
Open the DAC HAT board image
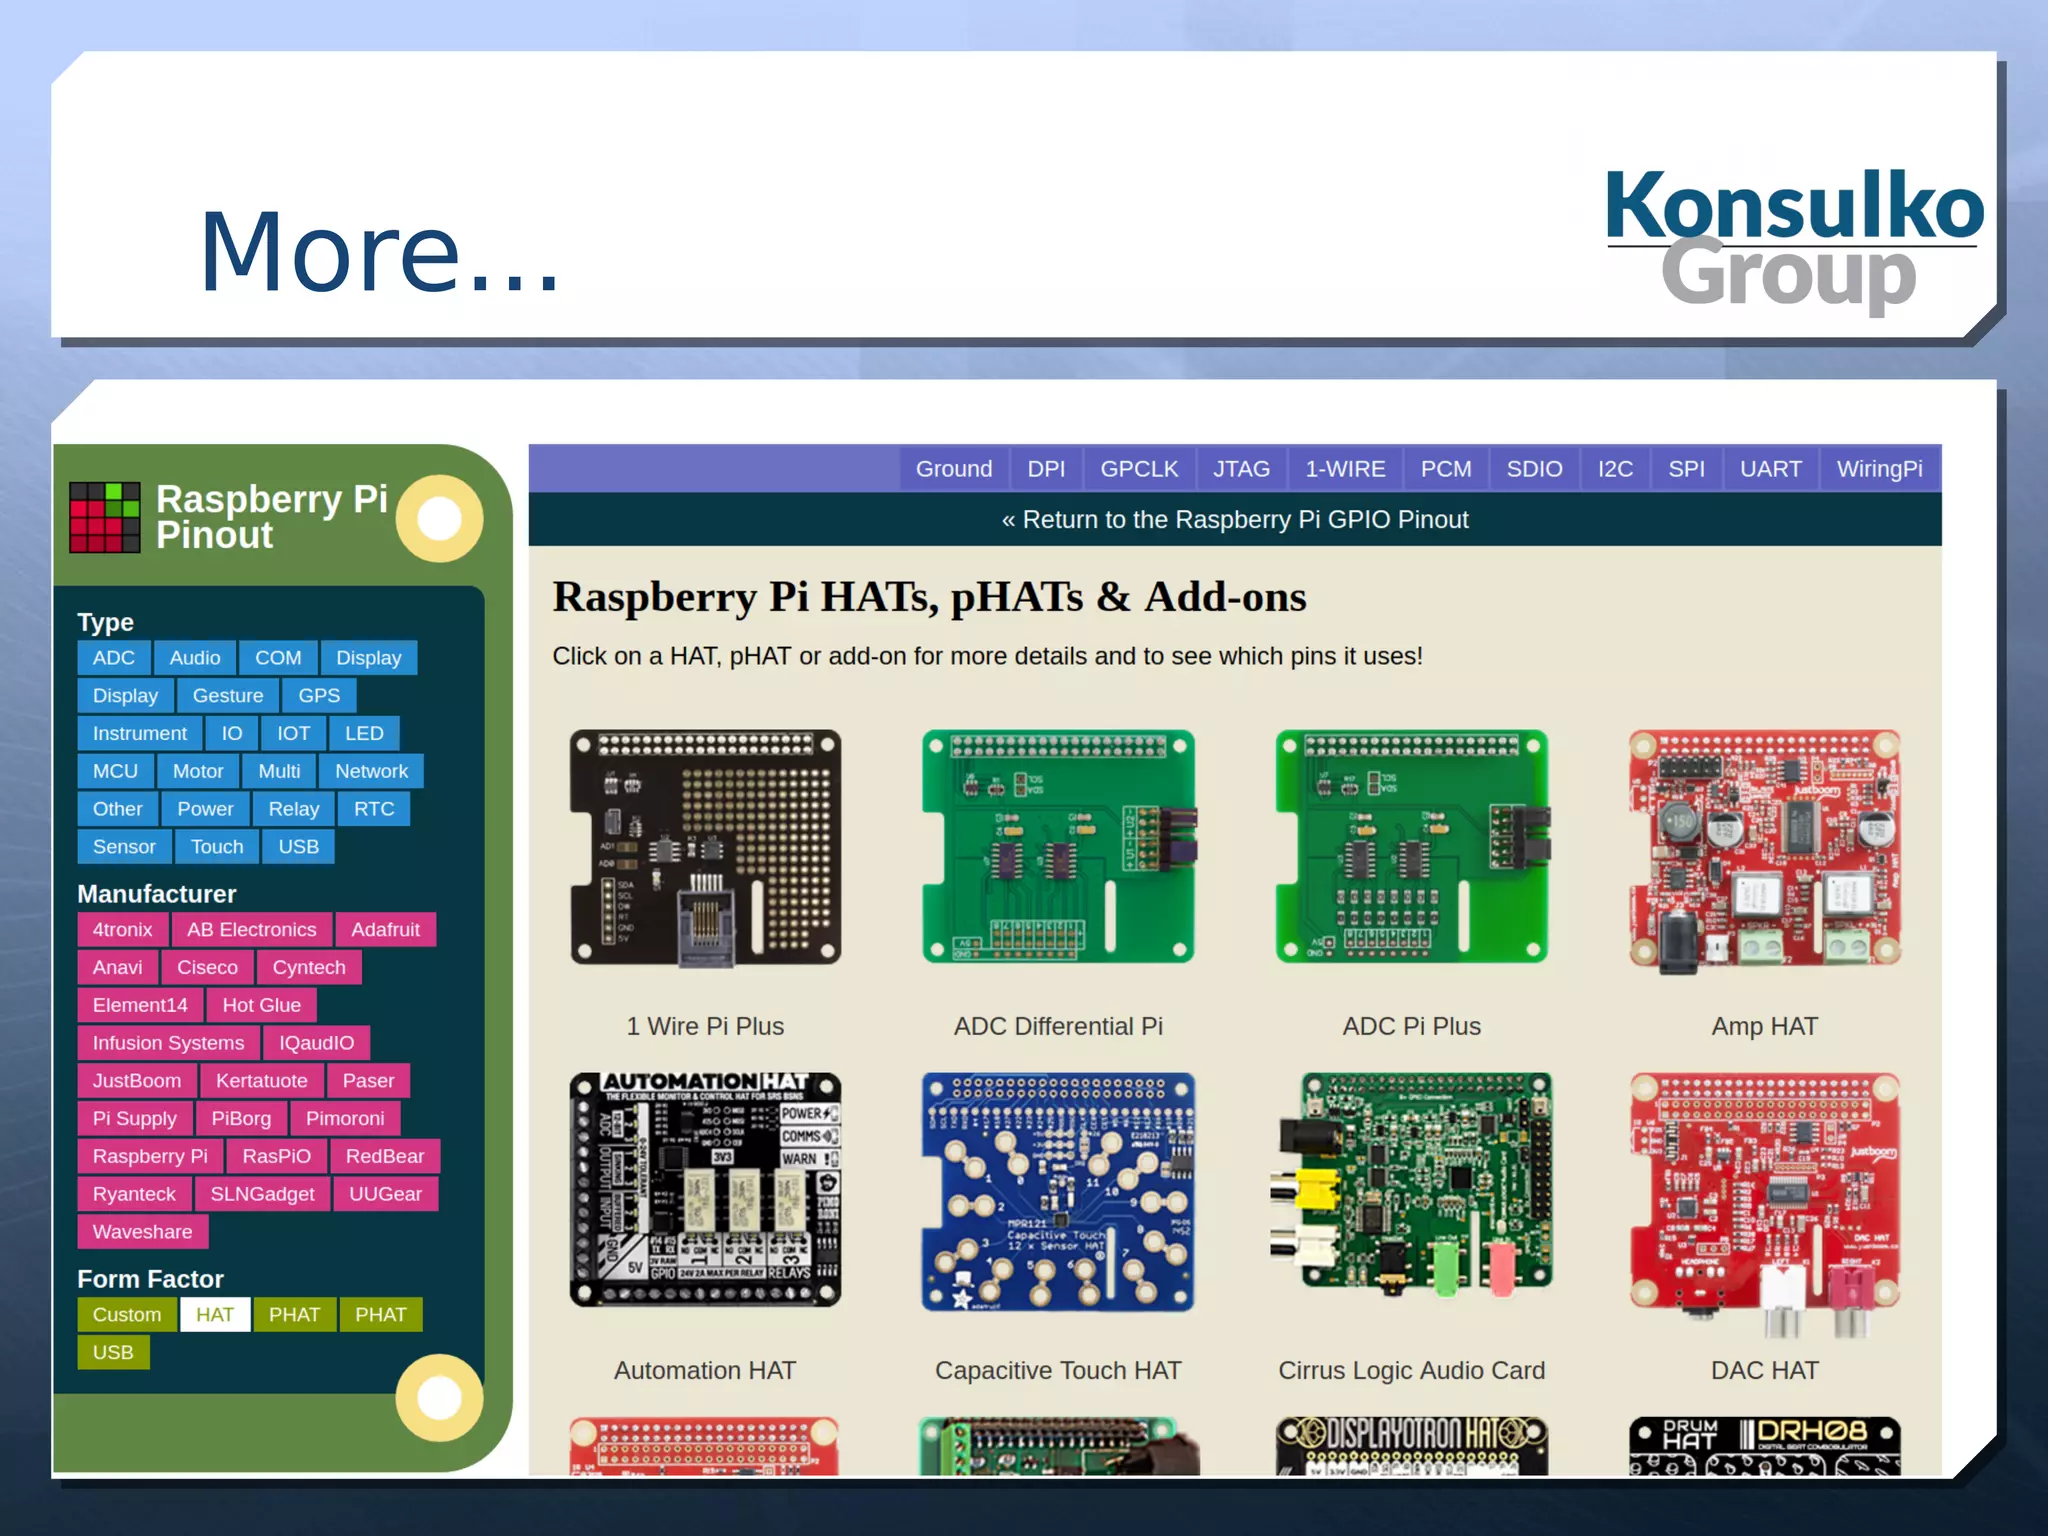coord(1764,1205)
